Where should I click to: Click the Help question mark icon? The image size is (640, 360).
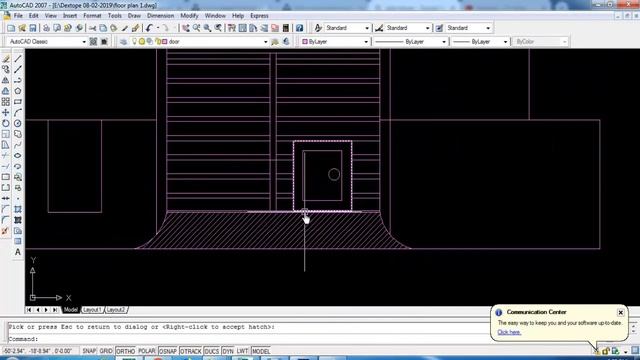[x=300, y=28]
